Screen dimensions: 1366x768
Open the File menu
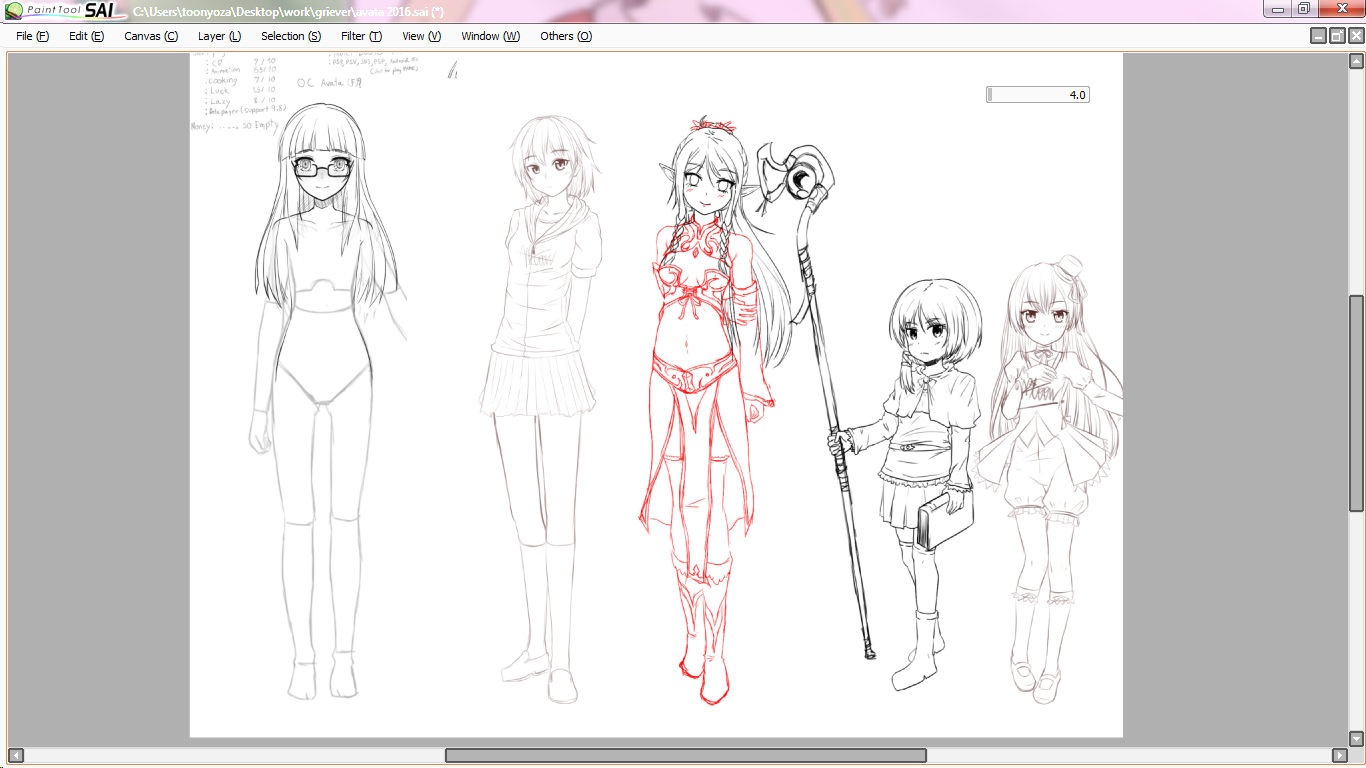(32, 36)
